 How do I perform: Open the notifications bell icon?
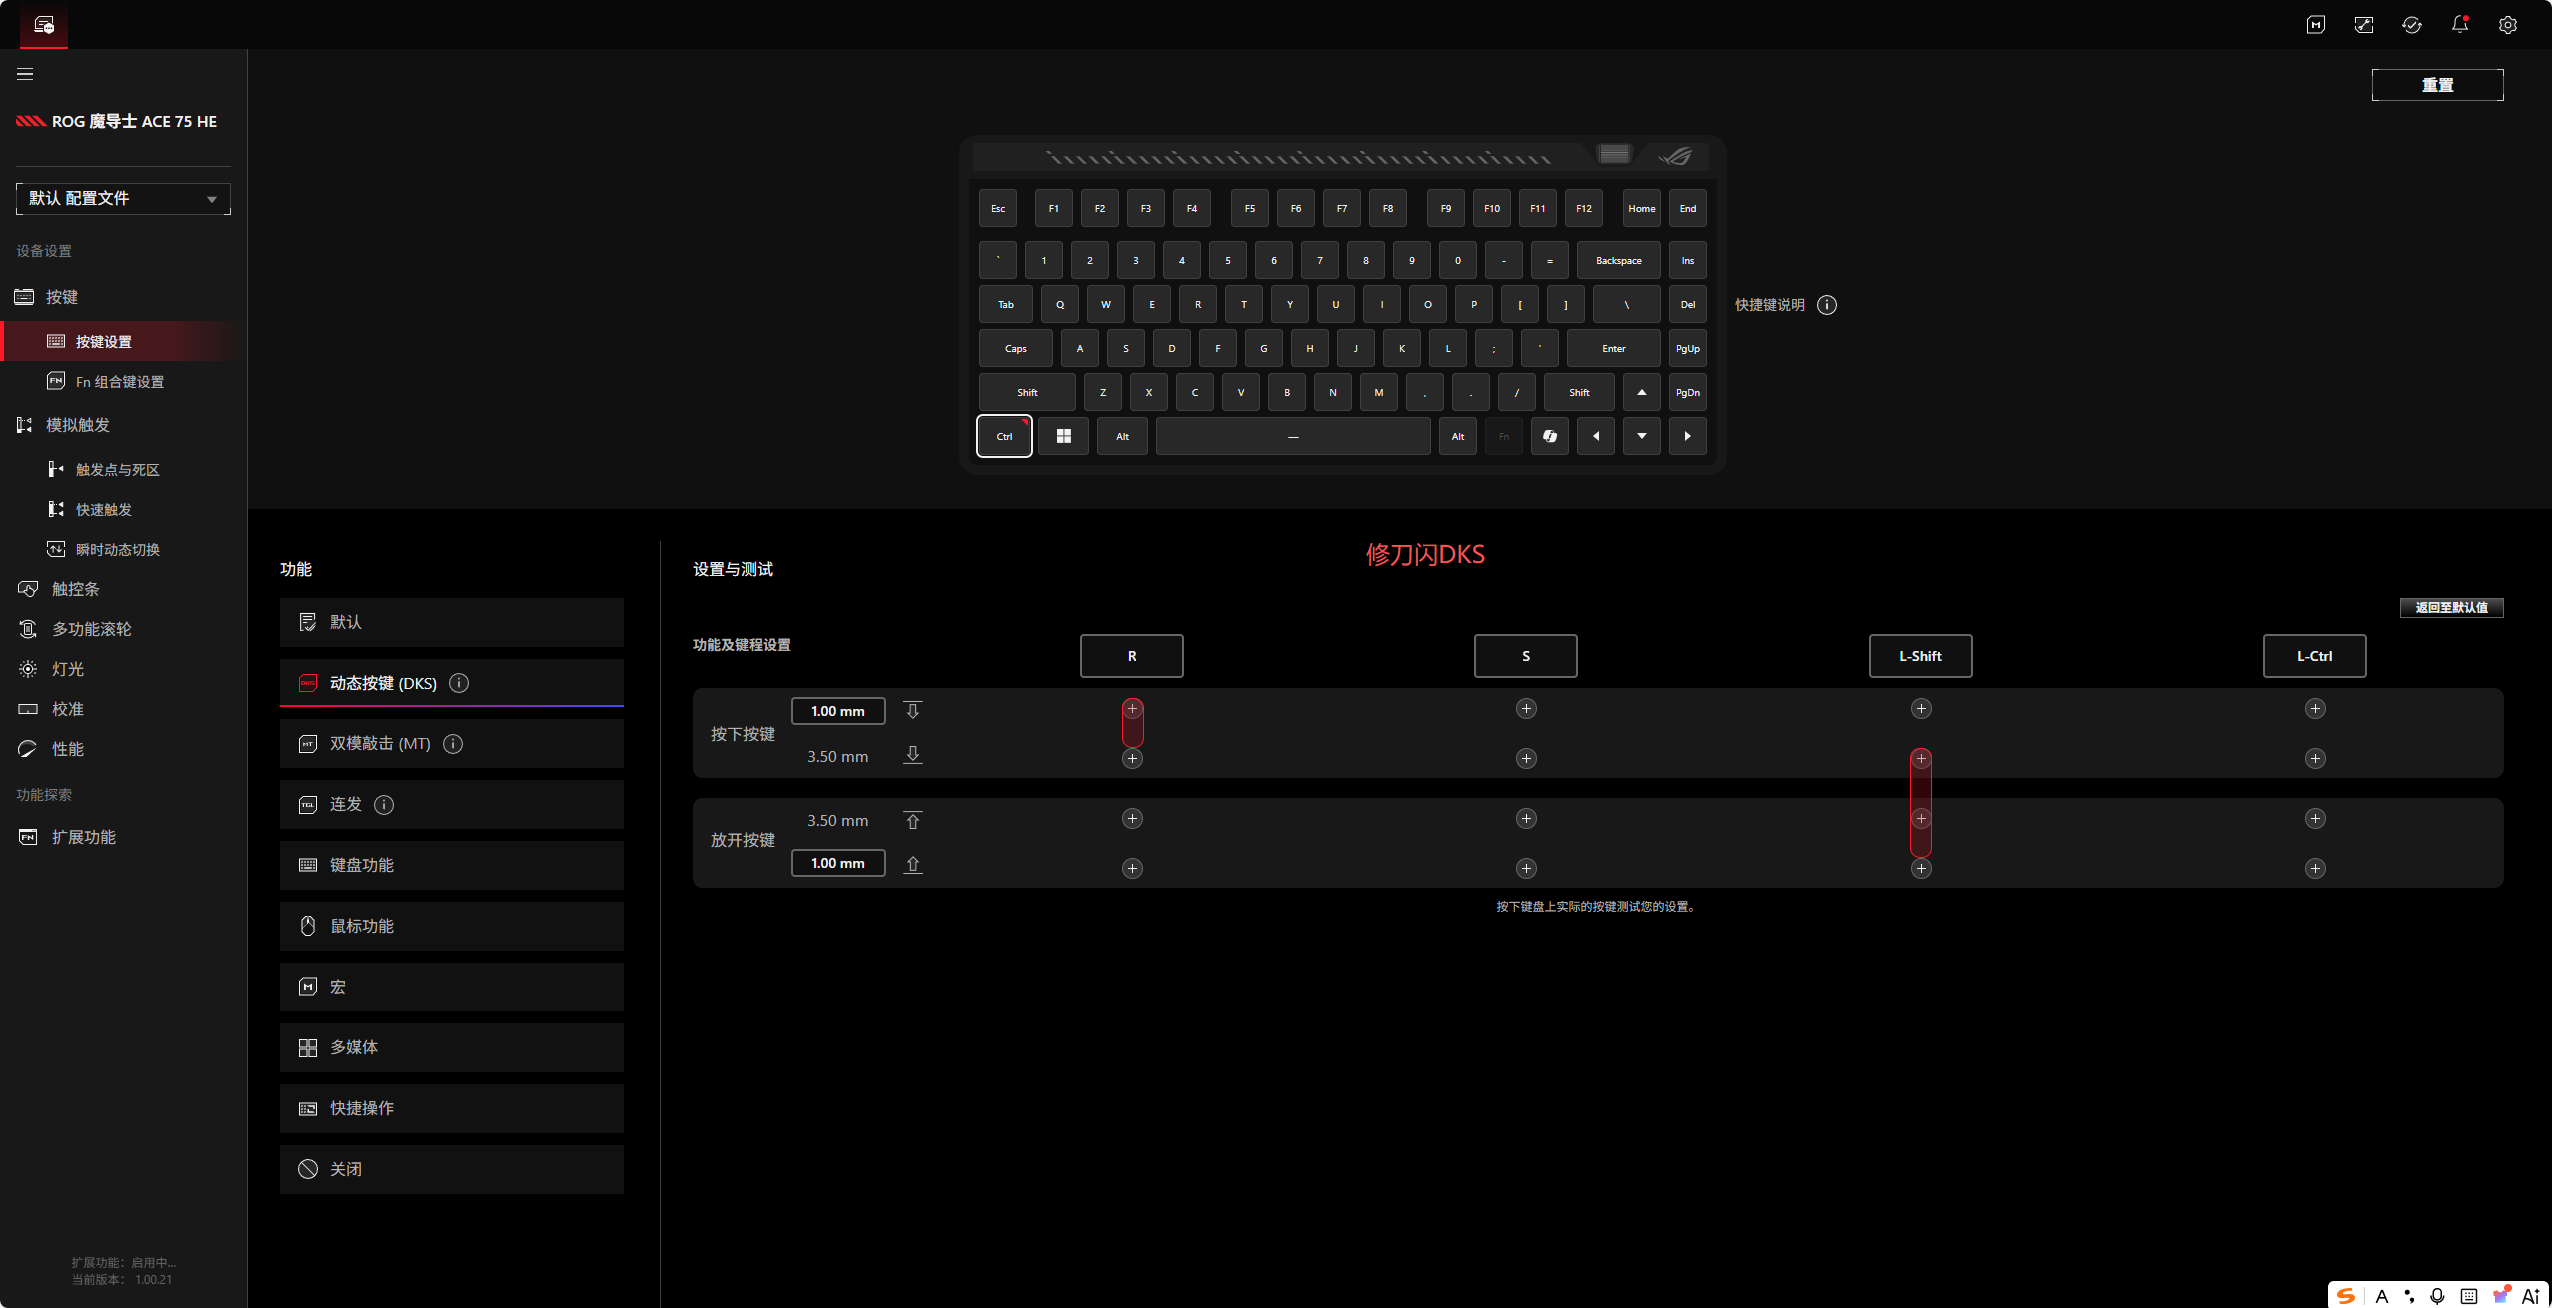2460,25
